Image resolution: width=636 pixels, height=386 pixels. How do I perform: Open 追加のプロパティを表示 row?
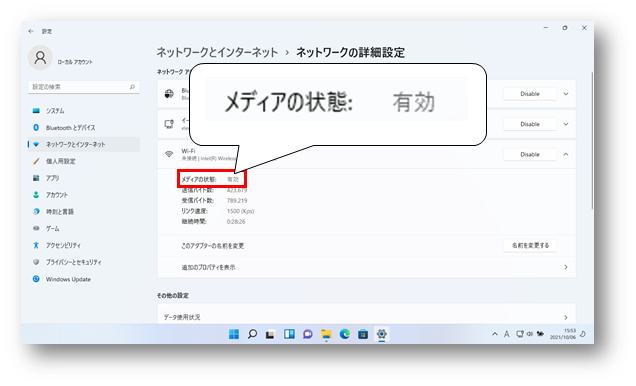(x=366, y=267)
